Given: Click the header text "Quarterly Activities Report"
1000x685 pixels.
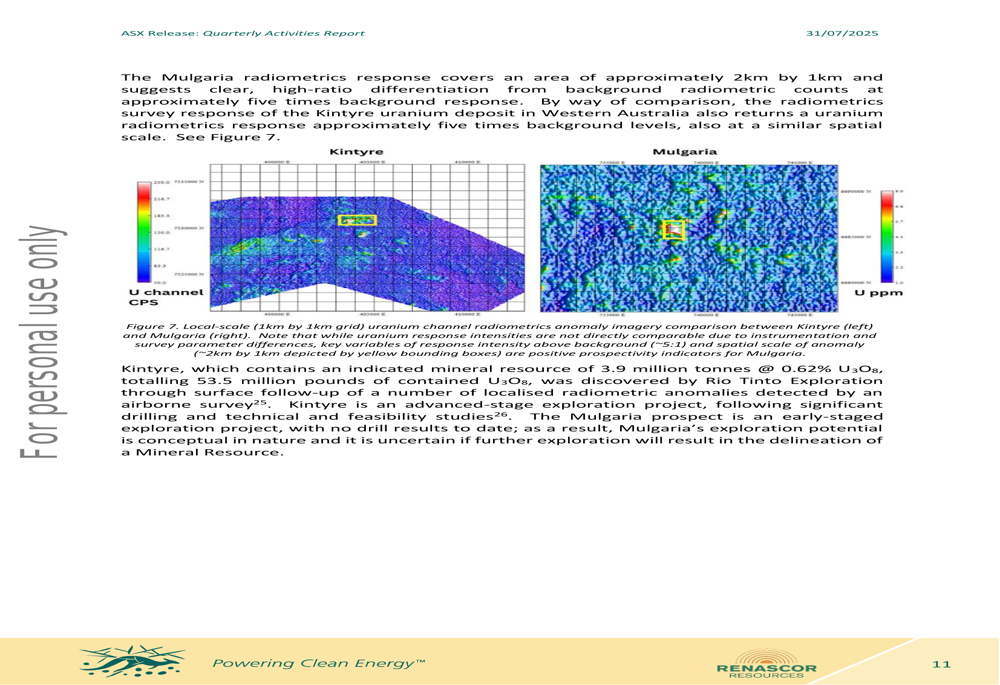Looking at the screenshot, I should click(284, 33).
